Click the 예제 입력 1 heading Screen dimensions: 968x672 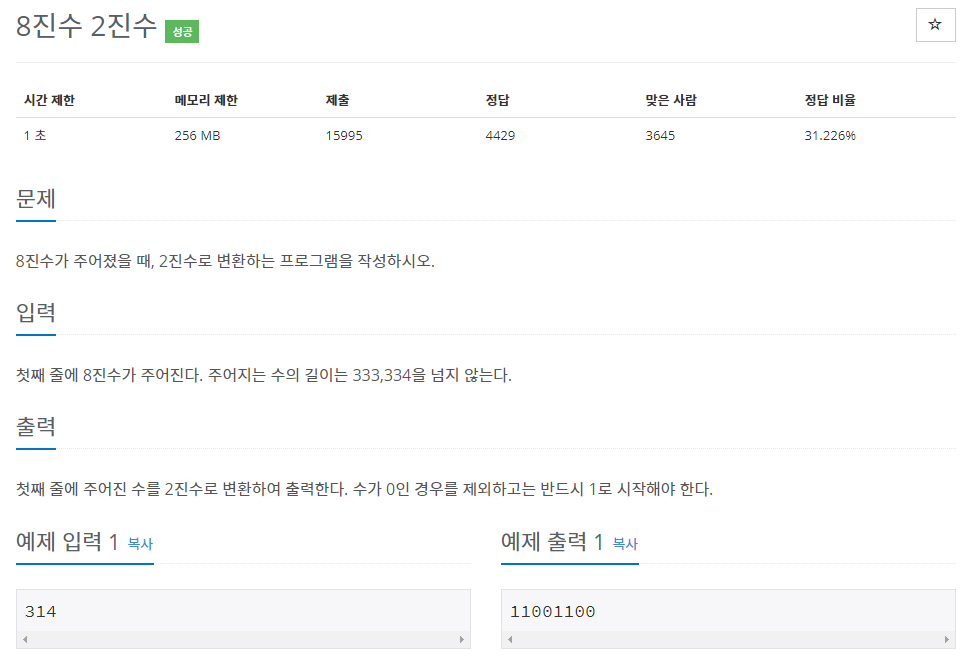click(x=67, y=542)
